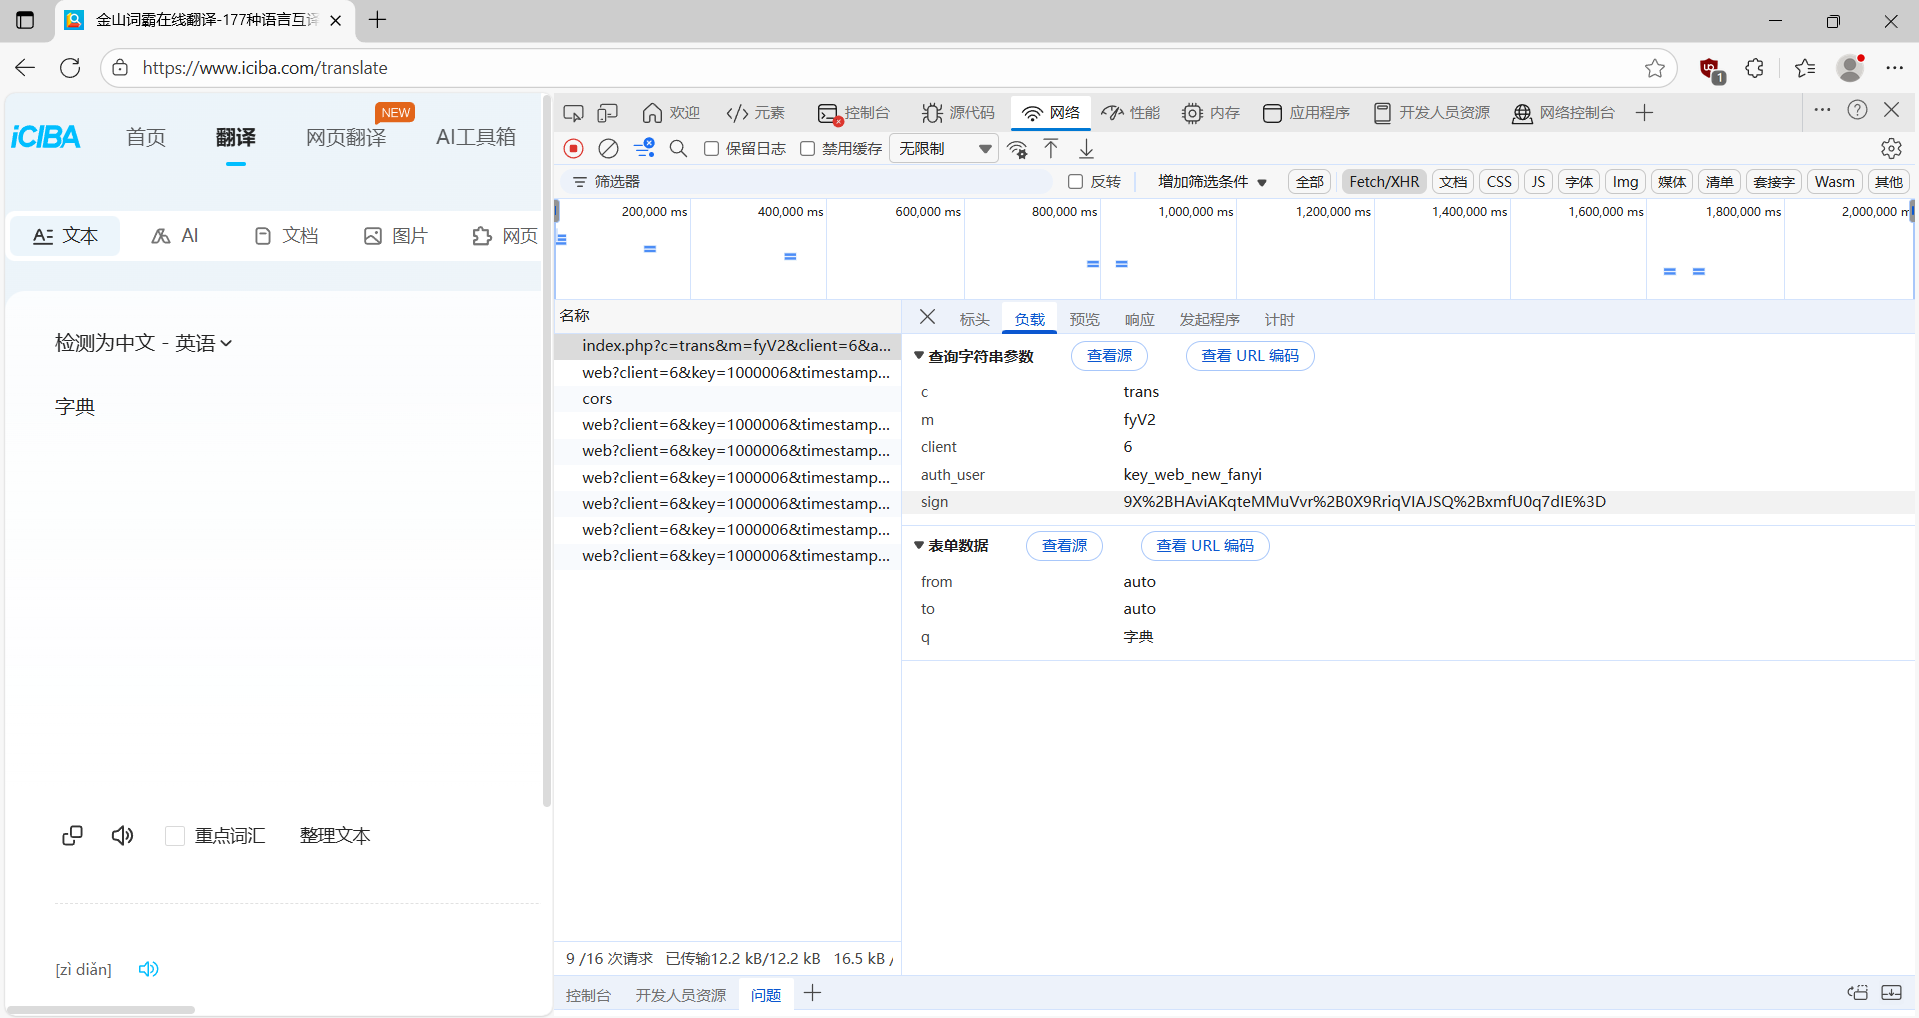The image size is (1919, 1018).
Task: Activate inspect element tool
Action: tap(573, 113)
